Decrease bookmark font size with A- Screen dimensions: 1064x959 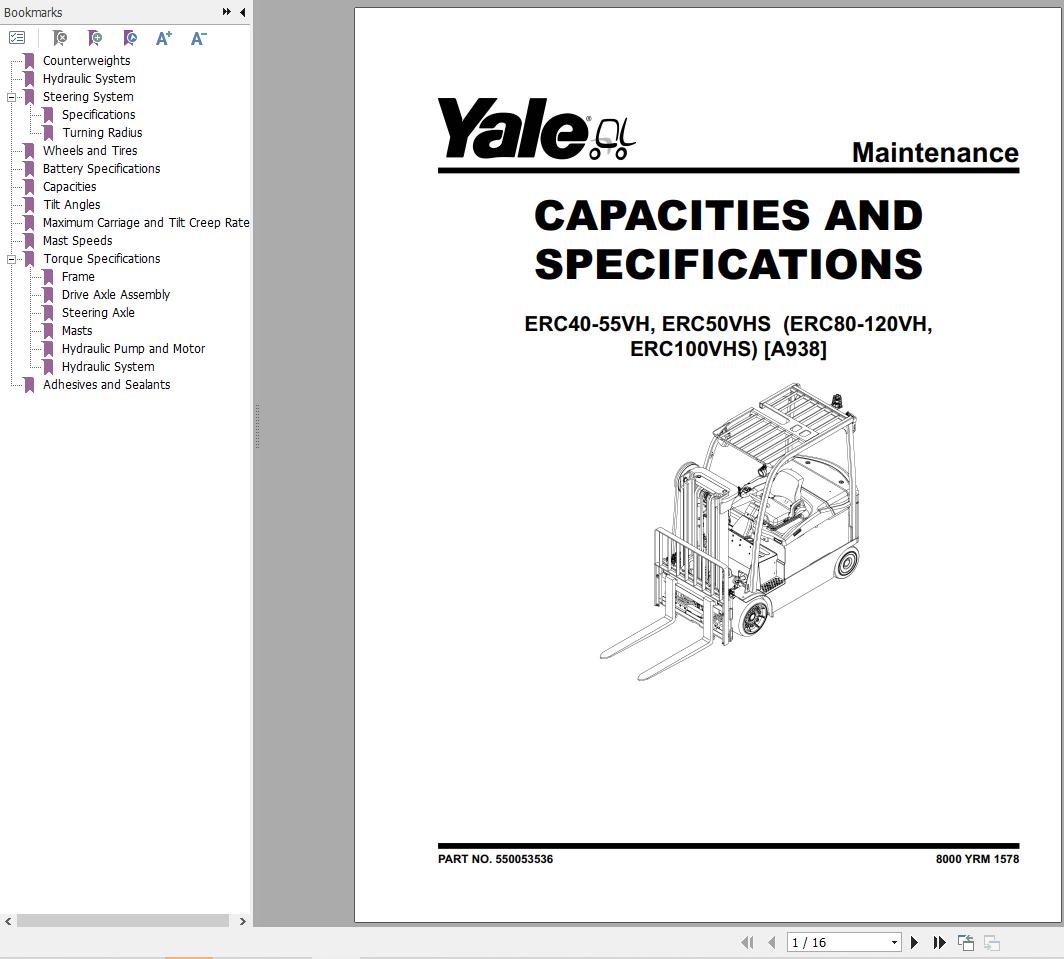click(198, 38)
